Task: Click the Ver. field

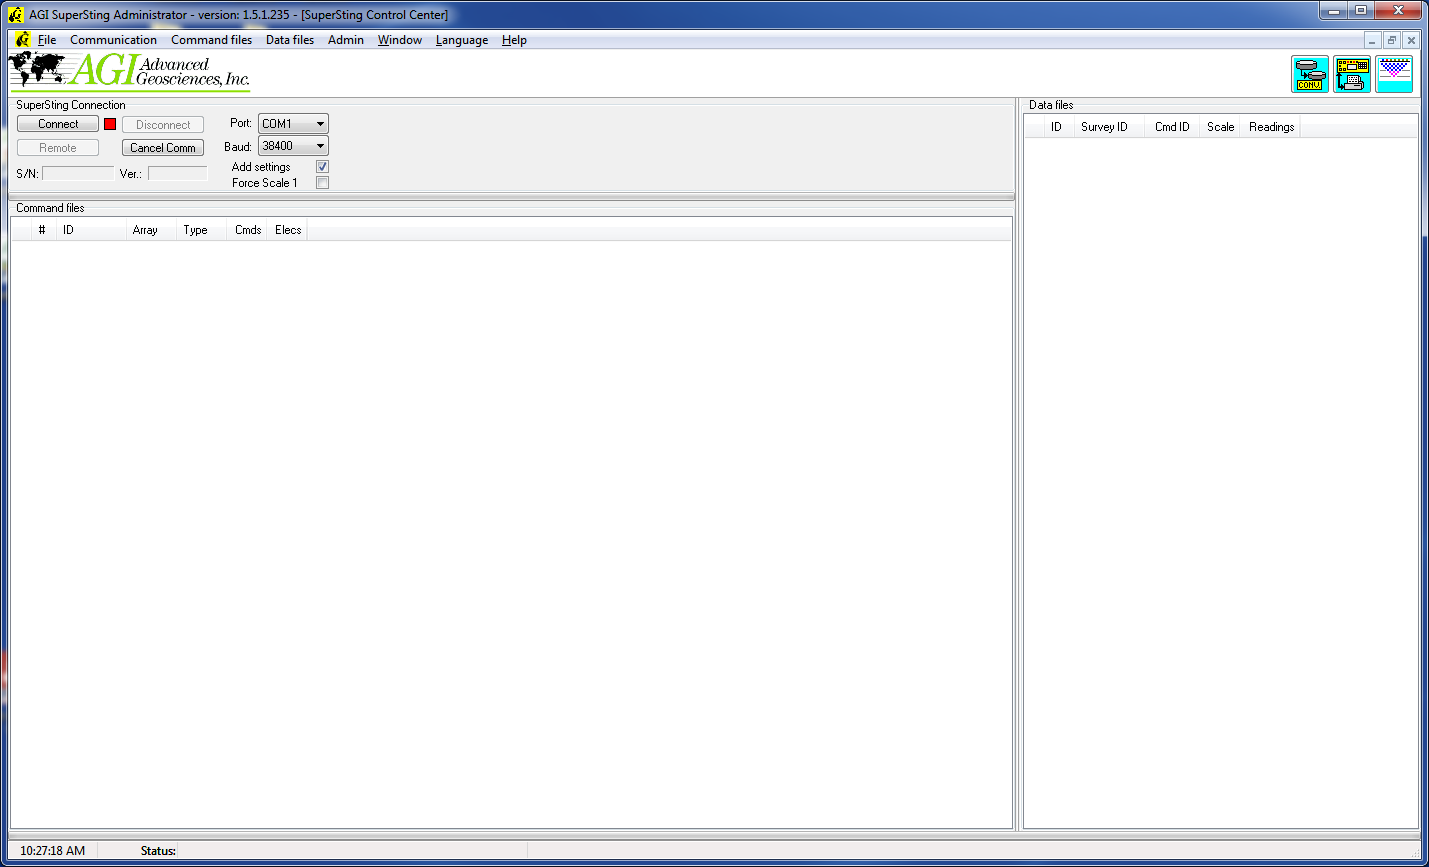Action: (x=178, y=174)
